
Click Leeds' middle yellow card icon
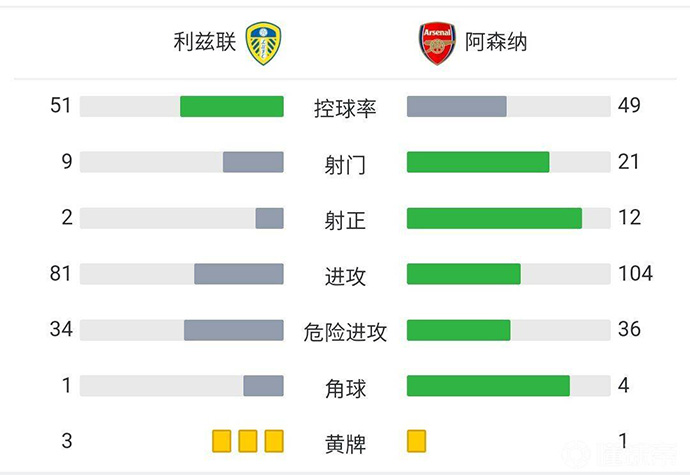[x=248, y=441]
